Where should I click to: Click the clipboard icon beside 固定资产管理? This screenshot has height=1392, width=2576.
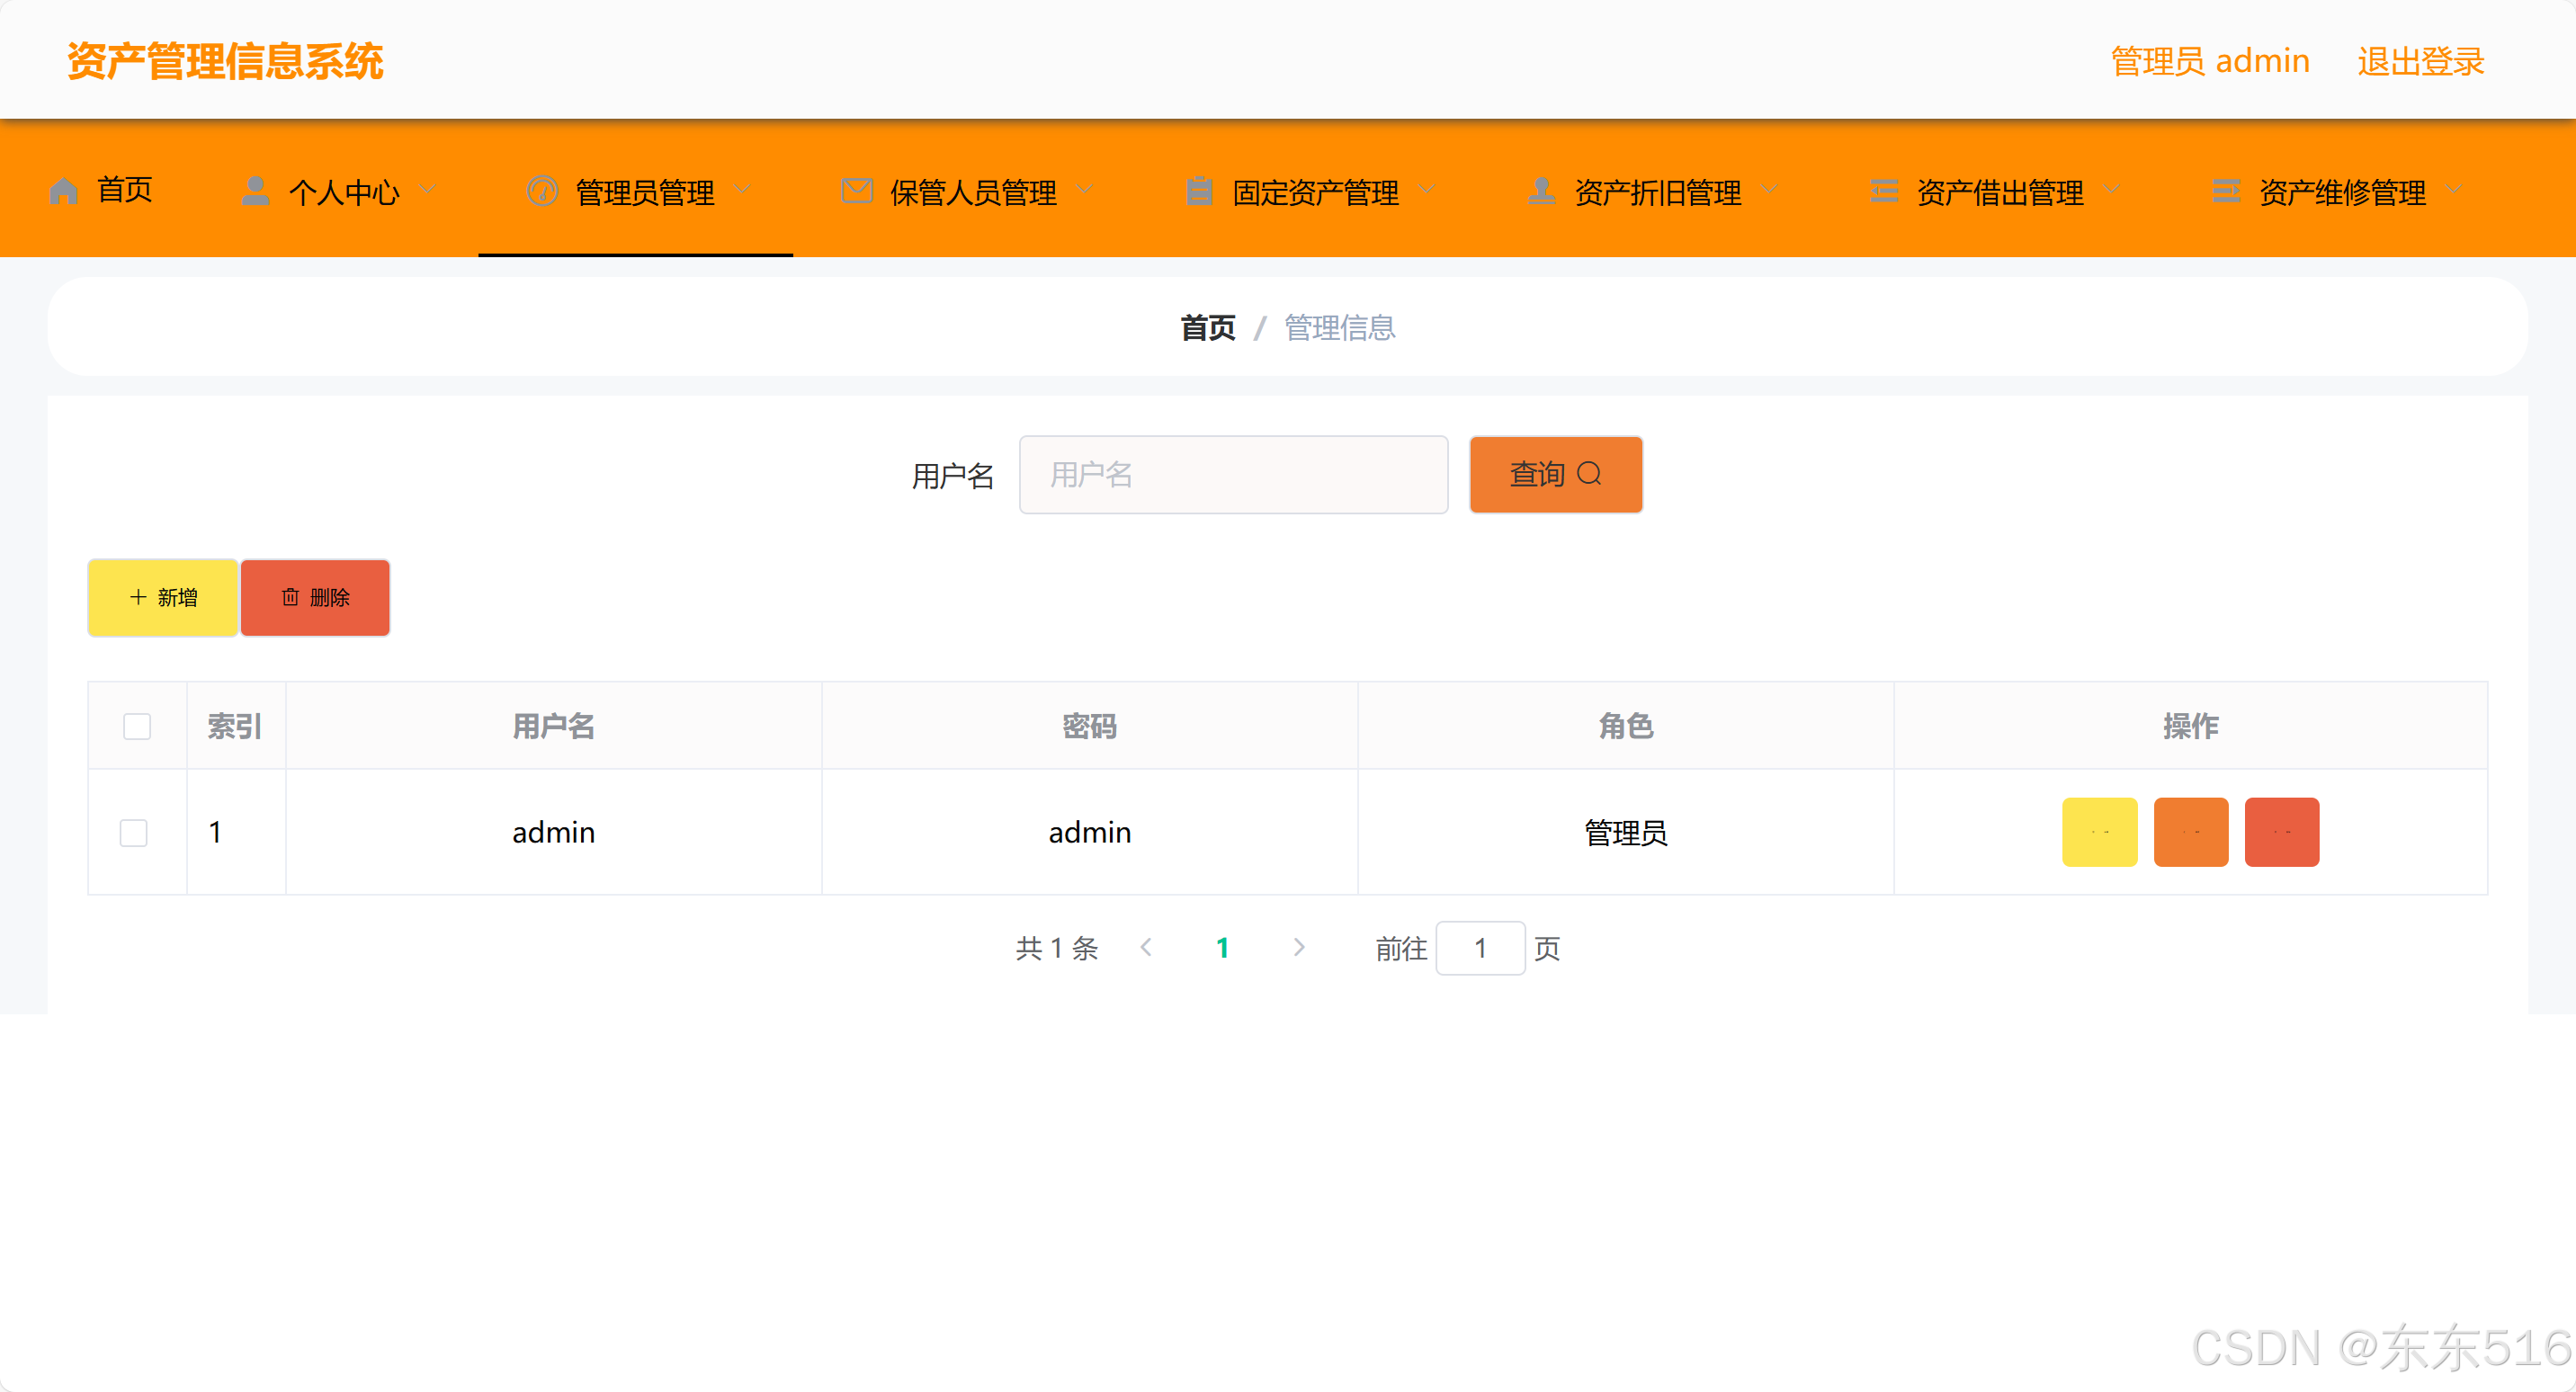(1199, 190)
